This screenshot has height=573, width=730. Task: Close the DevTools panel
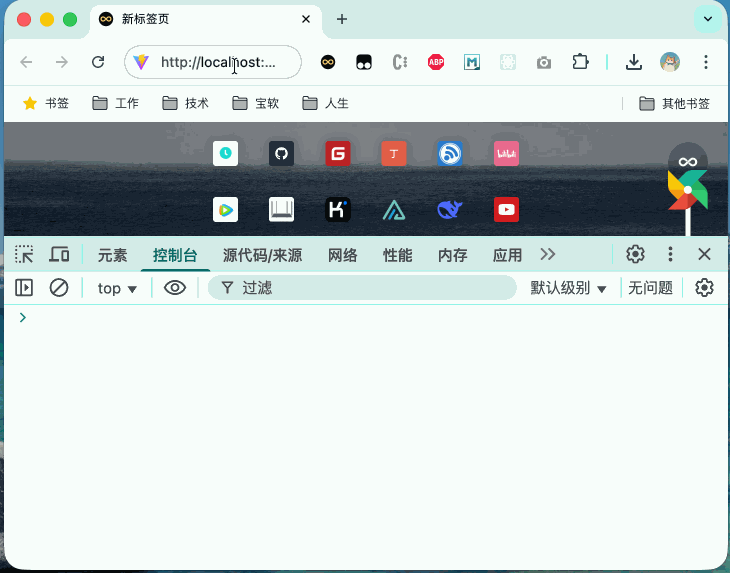(704, 254)
